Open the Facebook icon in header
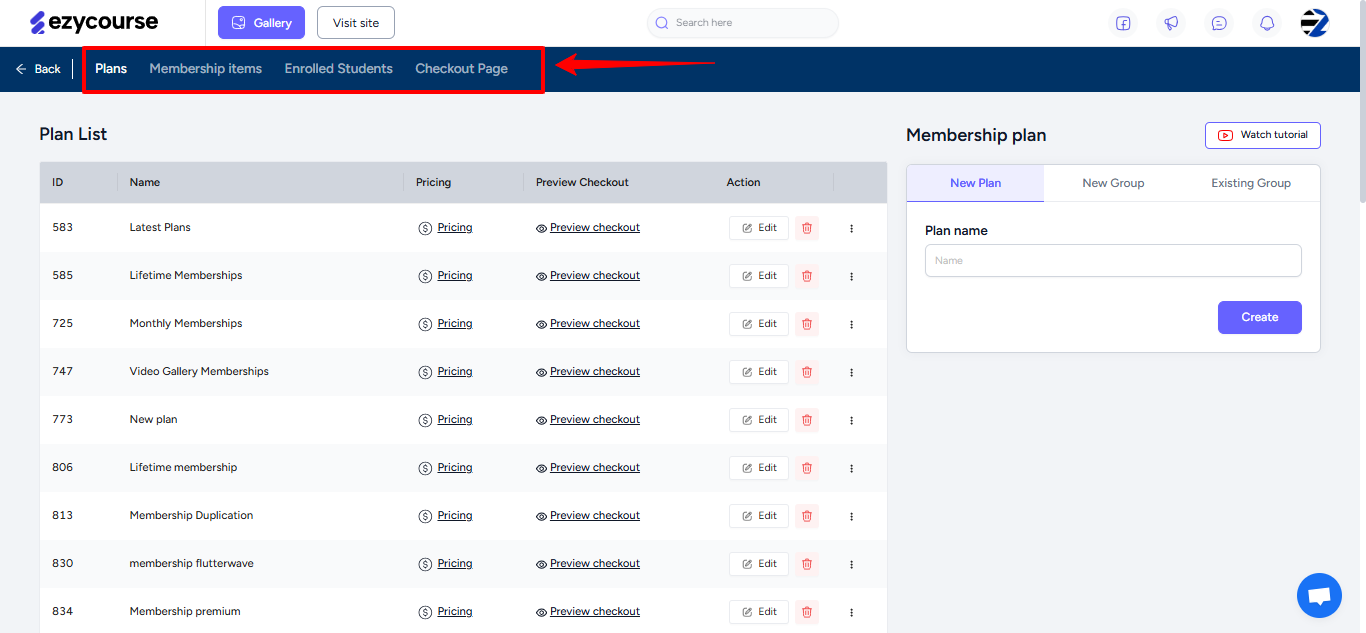This screenshot has height=633, width=1366. 1123,23
